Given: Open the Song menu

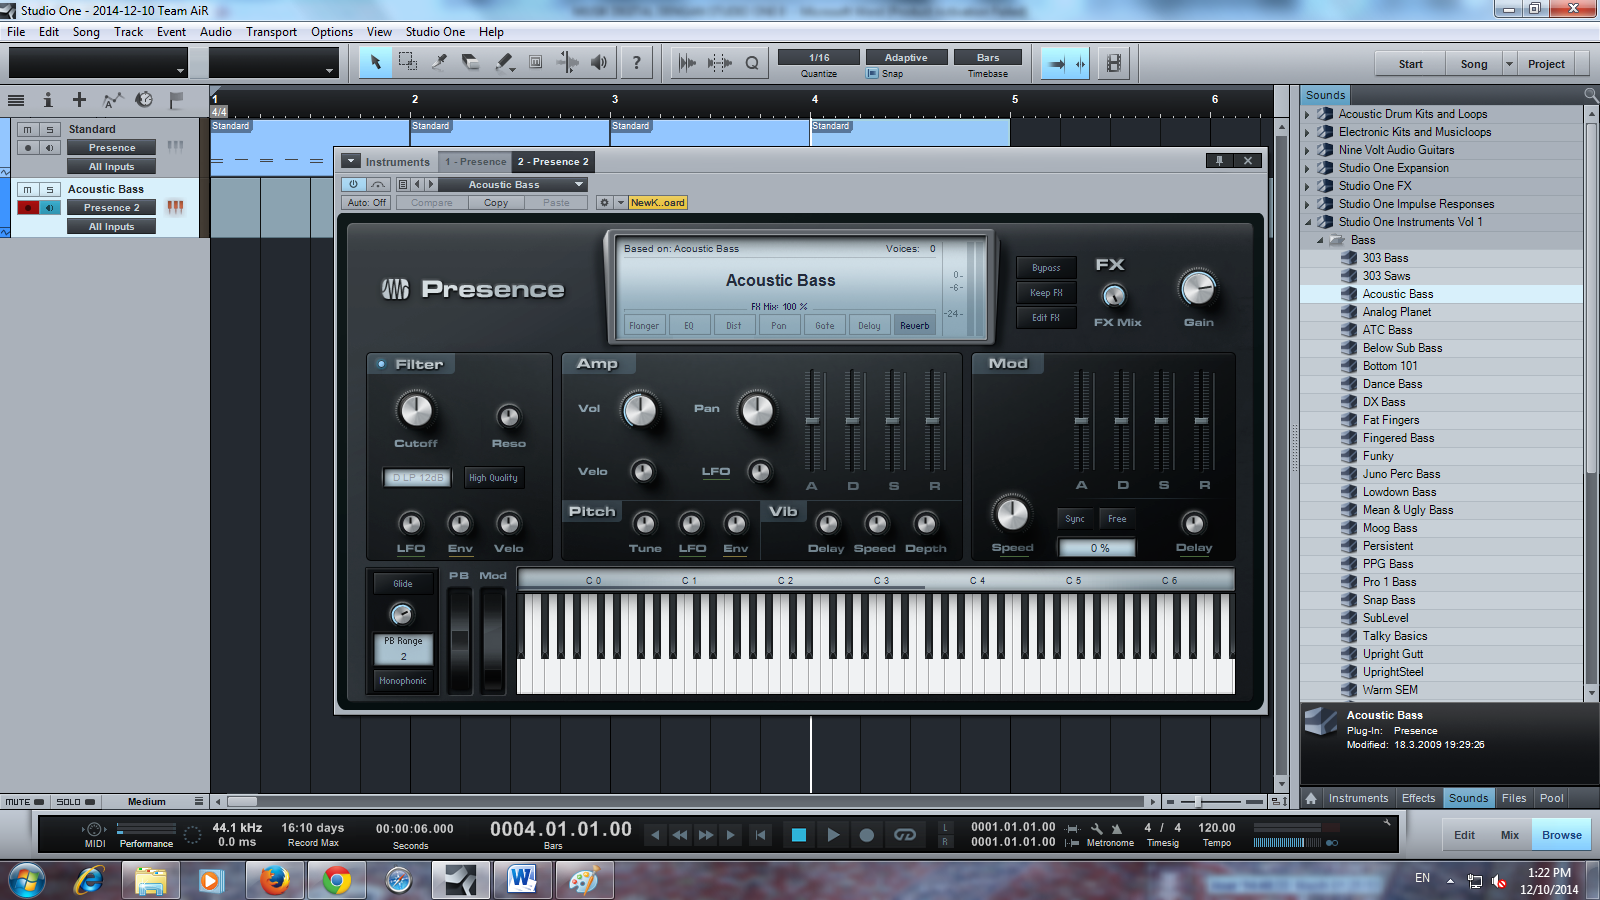Looking at the screenshot, I should click(x=86, y=32).
